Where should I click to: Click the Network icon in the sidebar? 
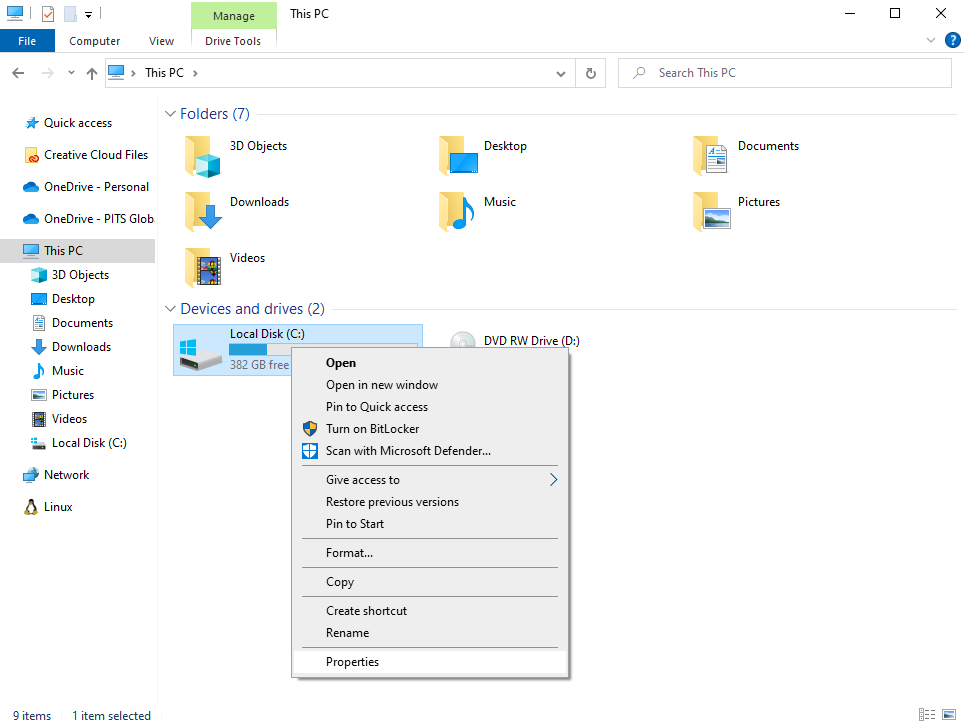[x=31, y=475]
